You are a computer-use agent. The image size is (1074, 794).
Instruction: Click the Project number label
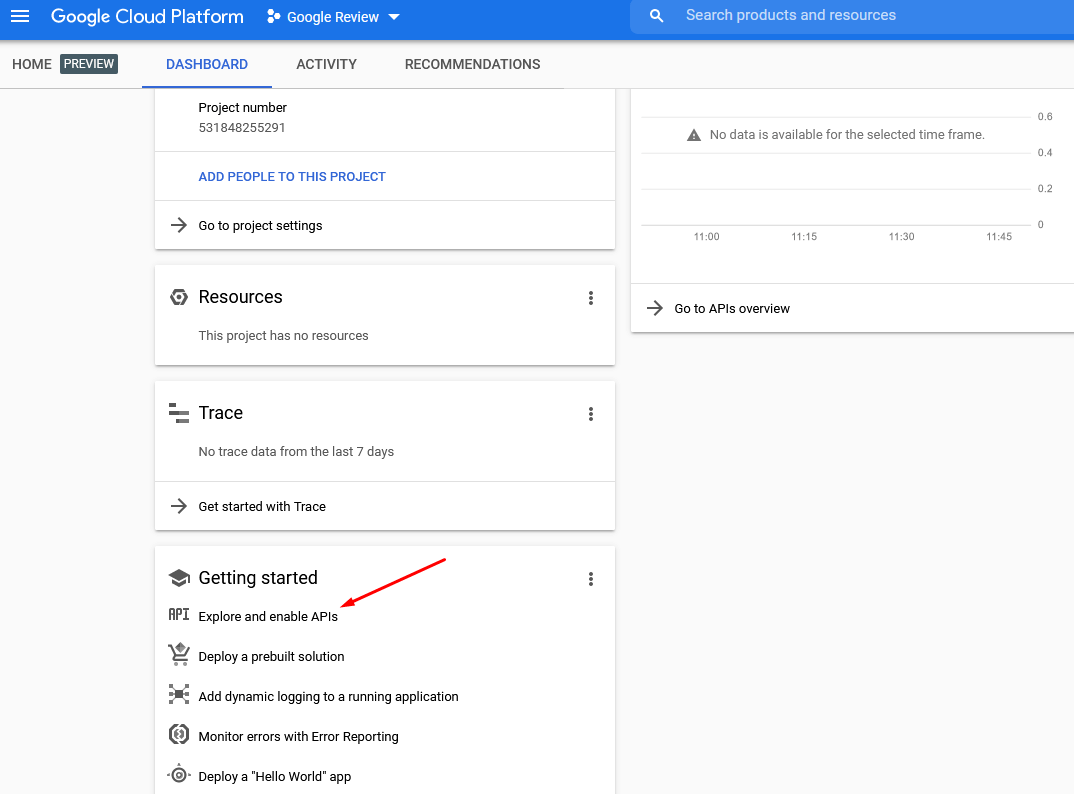242,108
